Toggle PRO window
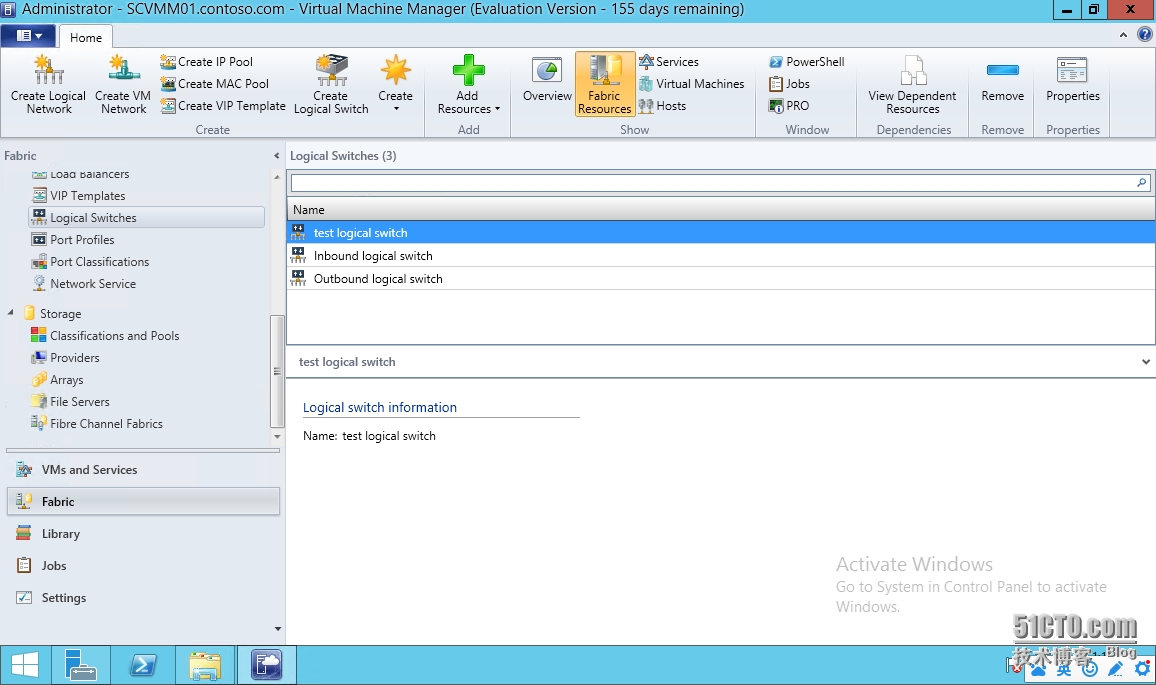This screenshot has width=1156, height=685. [x=789, y=106]
